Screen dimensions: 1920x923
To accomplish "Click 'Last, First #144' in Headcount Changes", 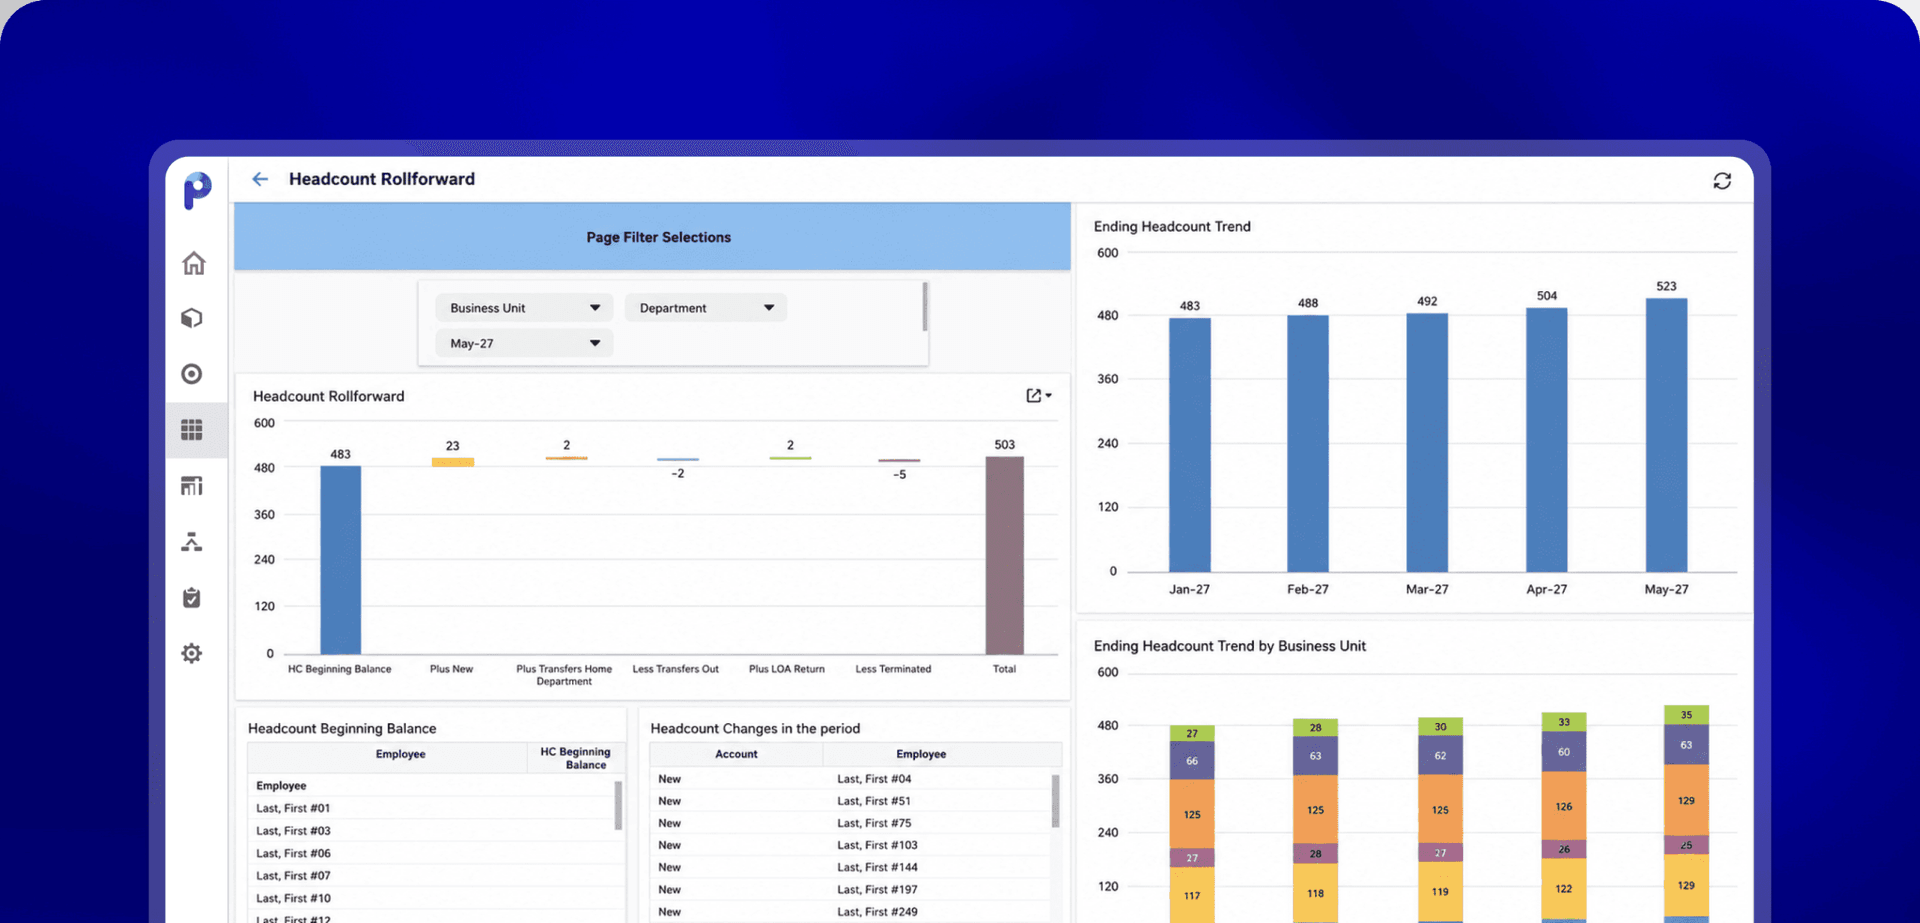I will [877, 867].
